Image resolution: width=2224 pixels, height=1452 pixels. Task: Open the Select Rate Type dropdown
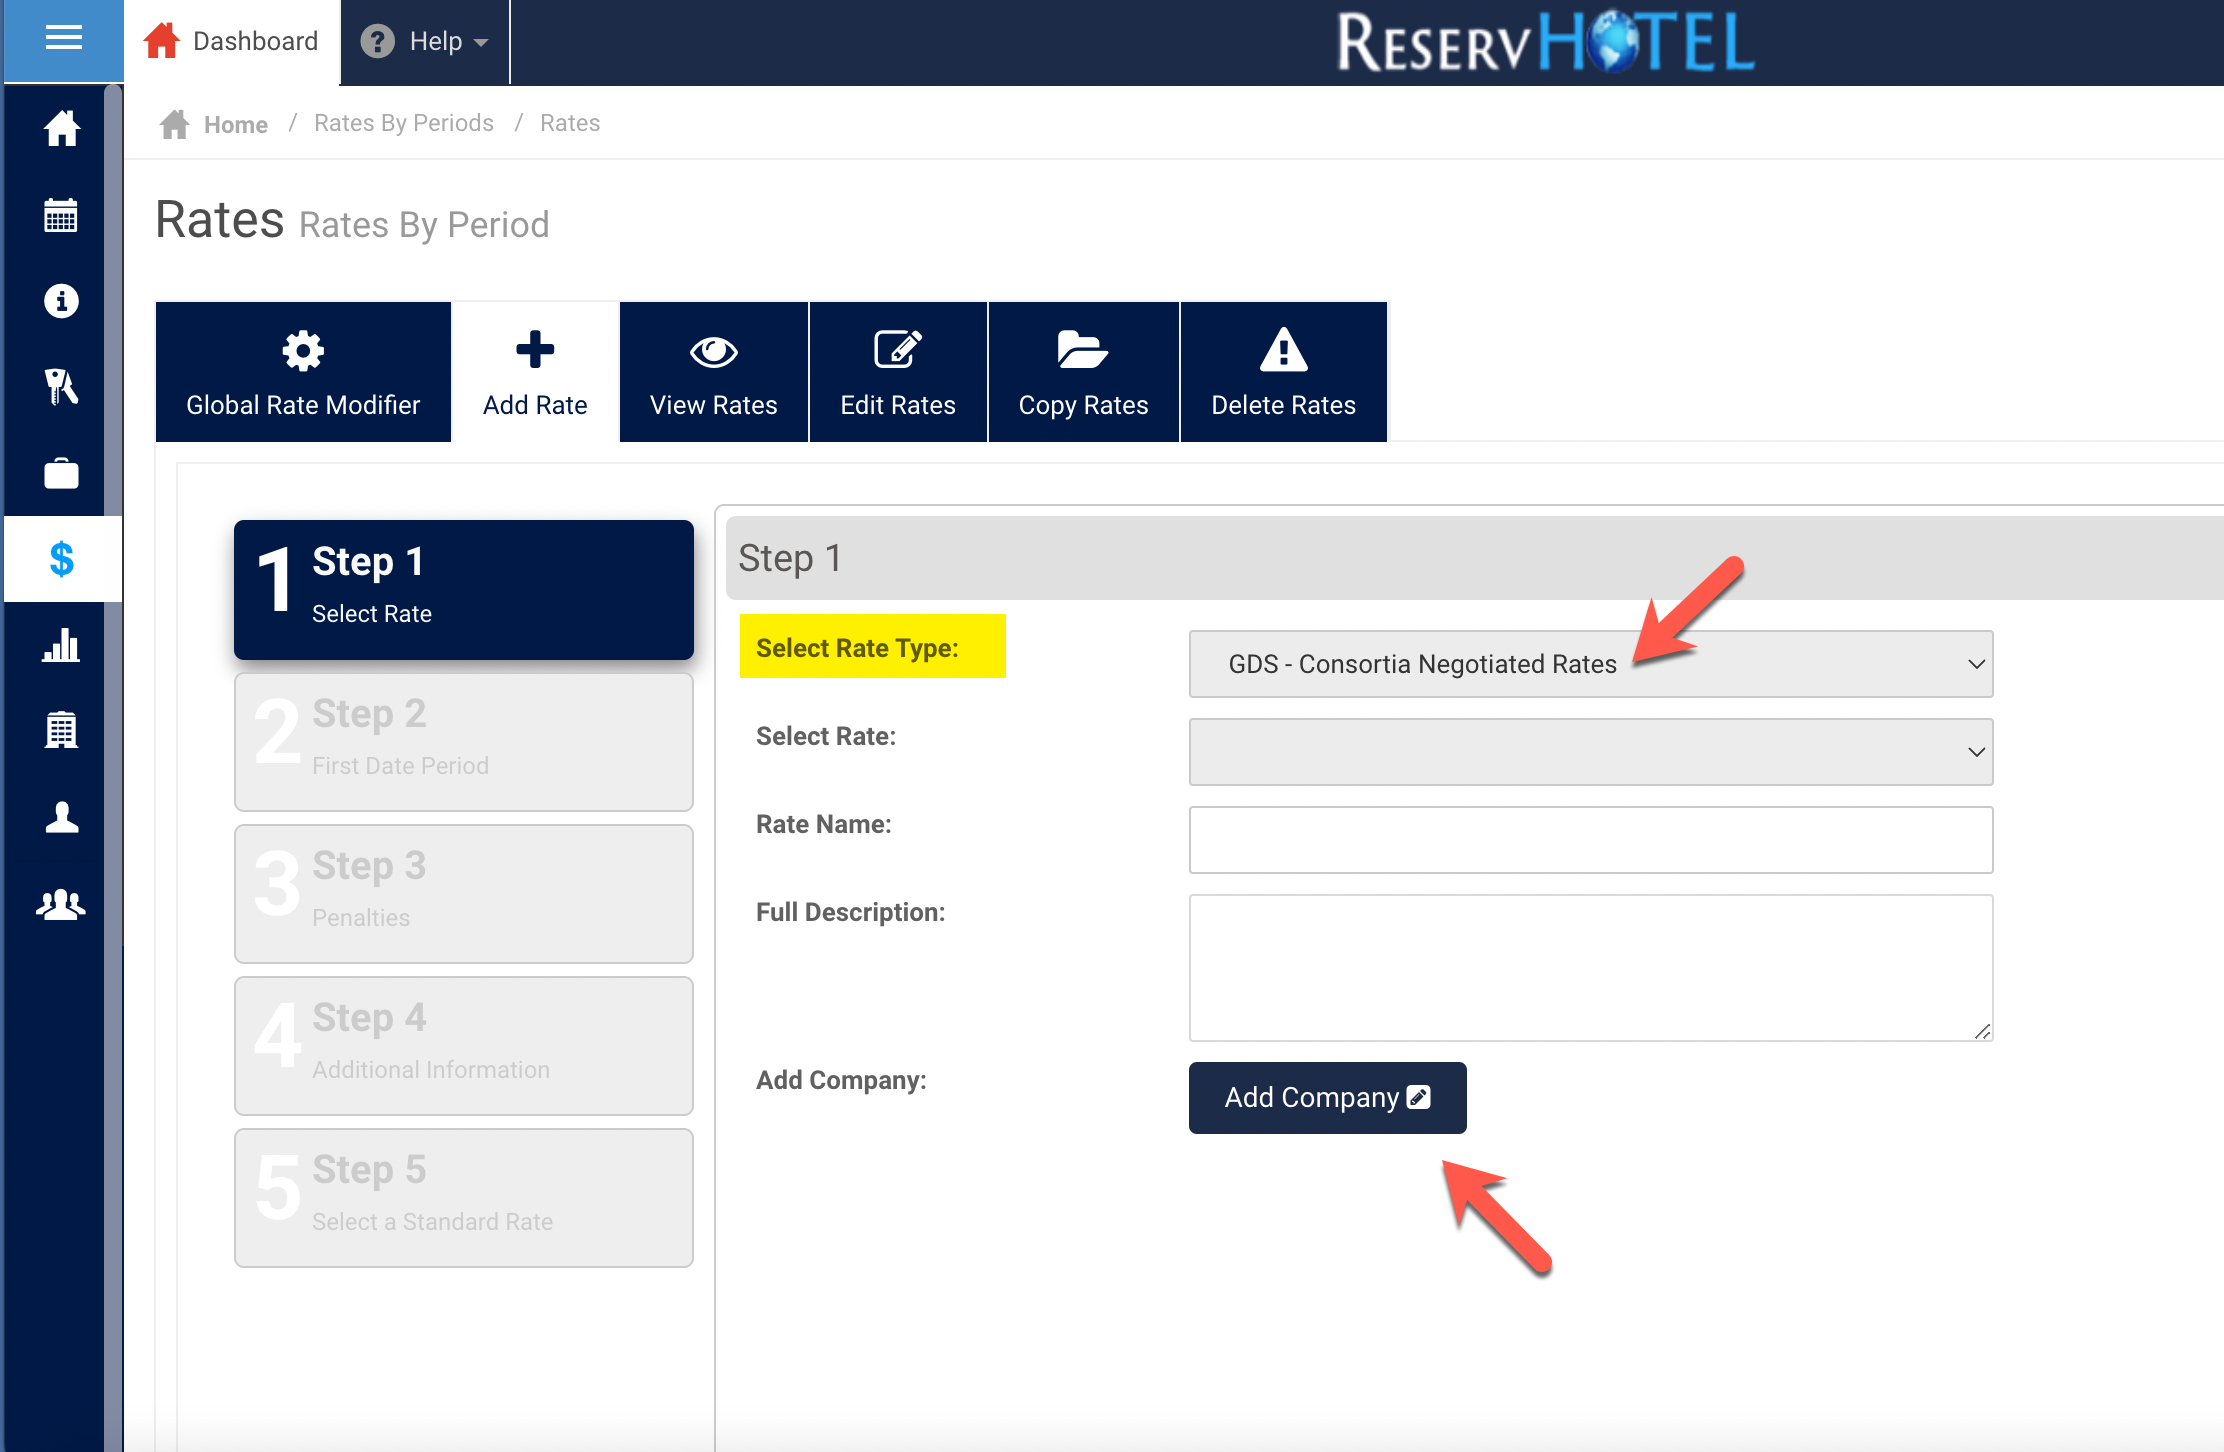point(1590,664)
